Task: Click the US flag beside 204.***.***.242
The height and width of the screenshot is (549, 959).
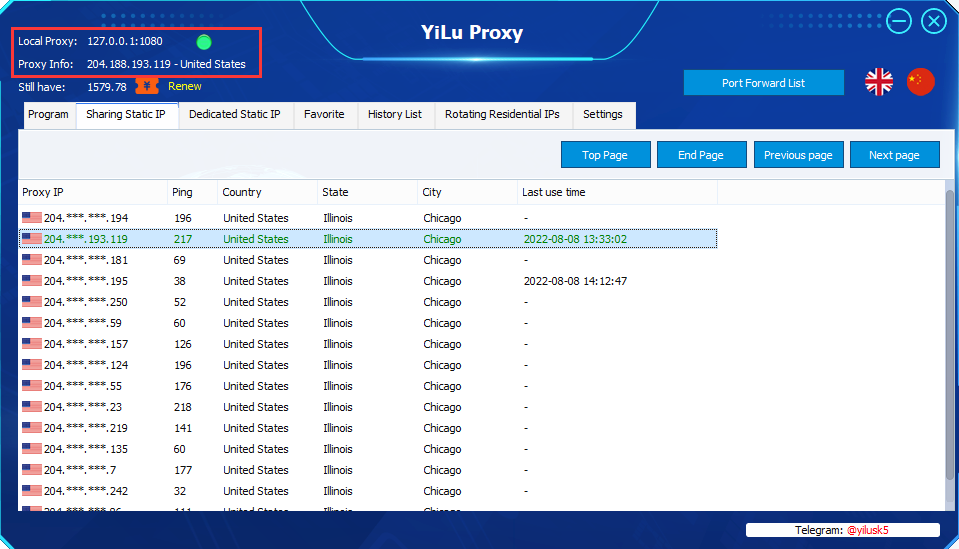Action: click(x=32, y=491)
